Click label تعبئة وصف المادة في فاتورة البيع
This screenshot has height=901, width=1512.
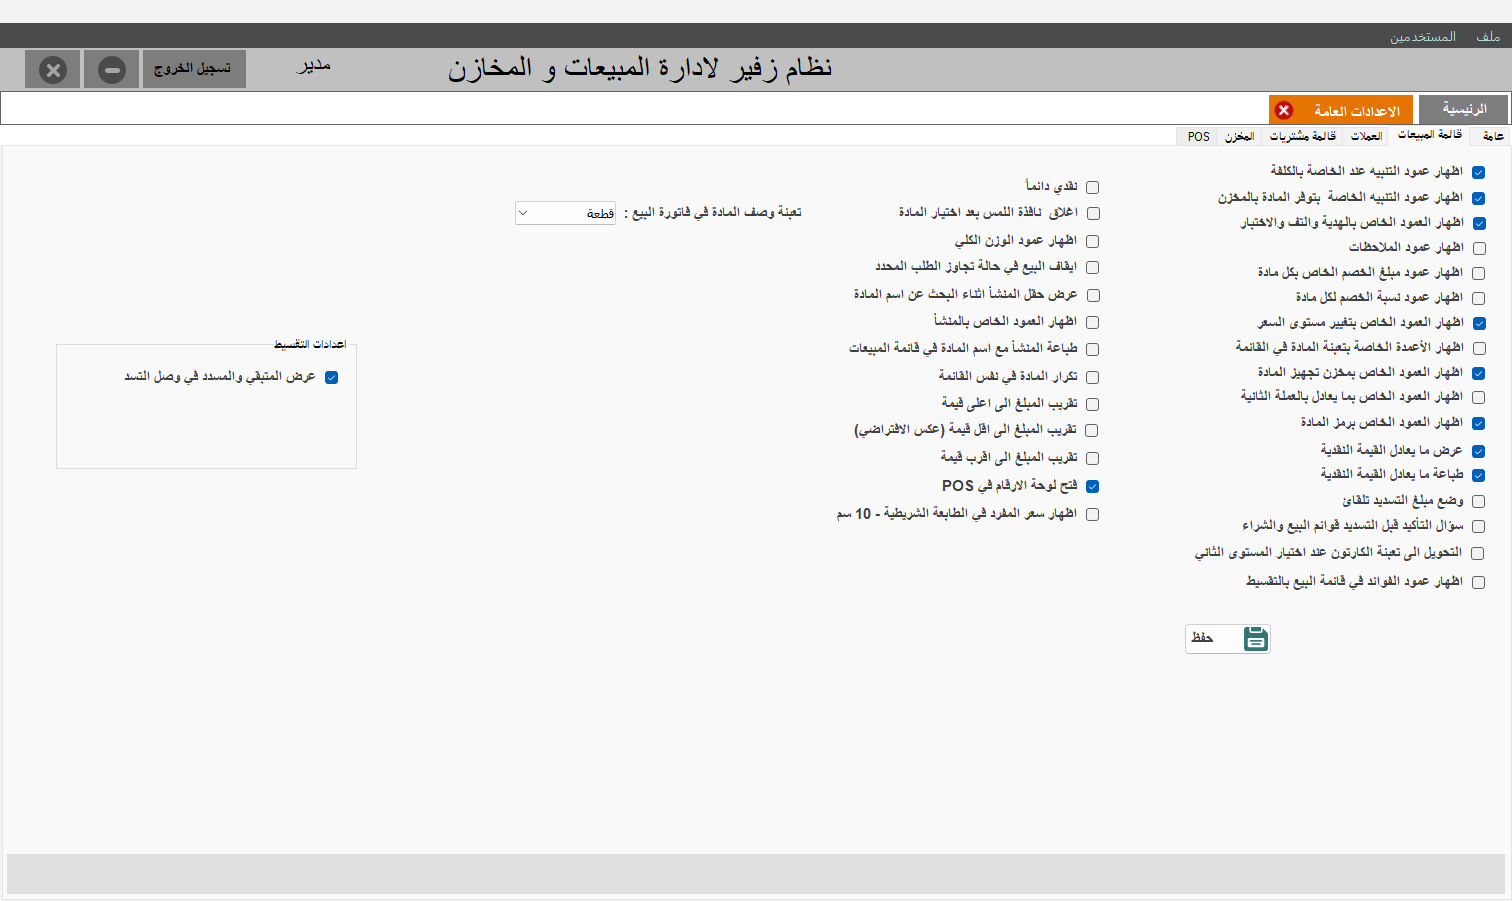[x=713, y=212]
